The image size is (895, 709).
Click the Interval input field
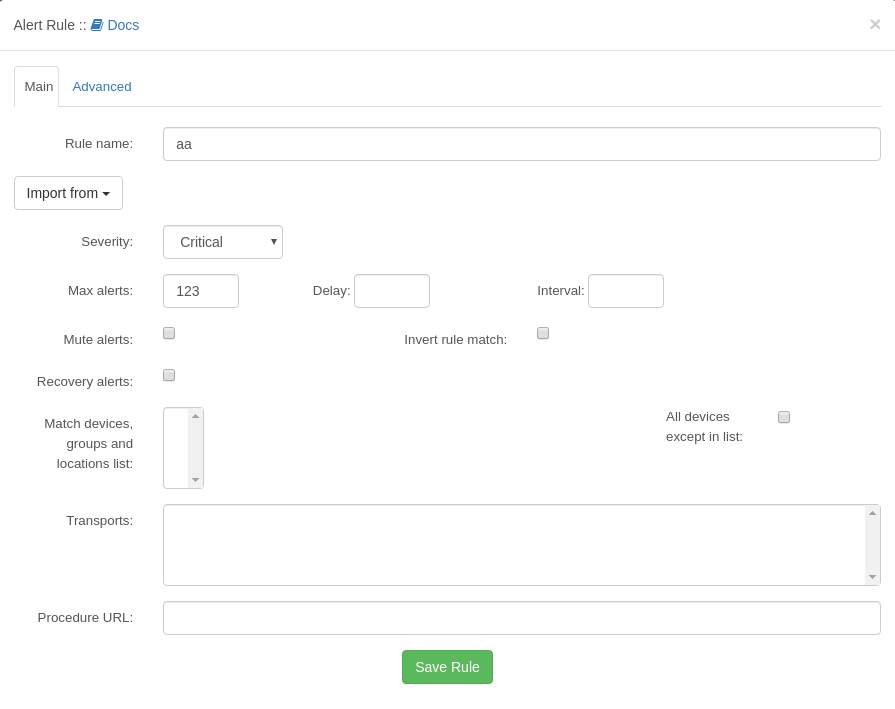tap(626, 291)
